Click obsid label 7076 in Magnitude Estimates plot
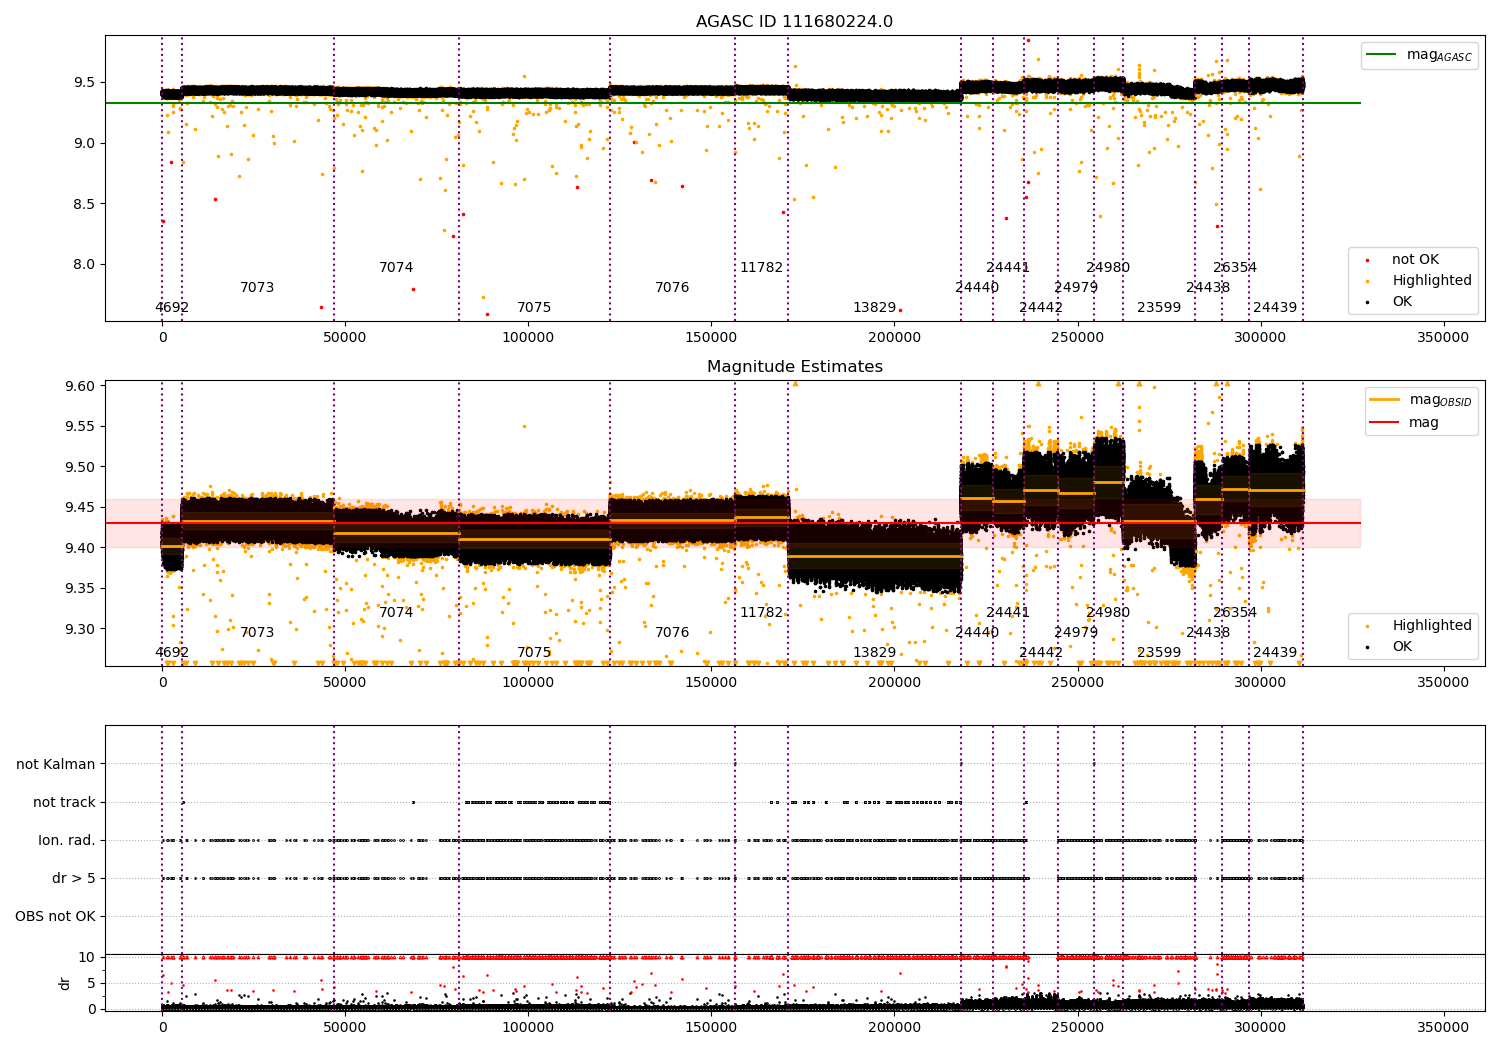1500x1050 pixels. pyautogui.click(x=672, y=633)
